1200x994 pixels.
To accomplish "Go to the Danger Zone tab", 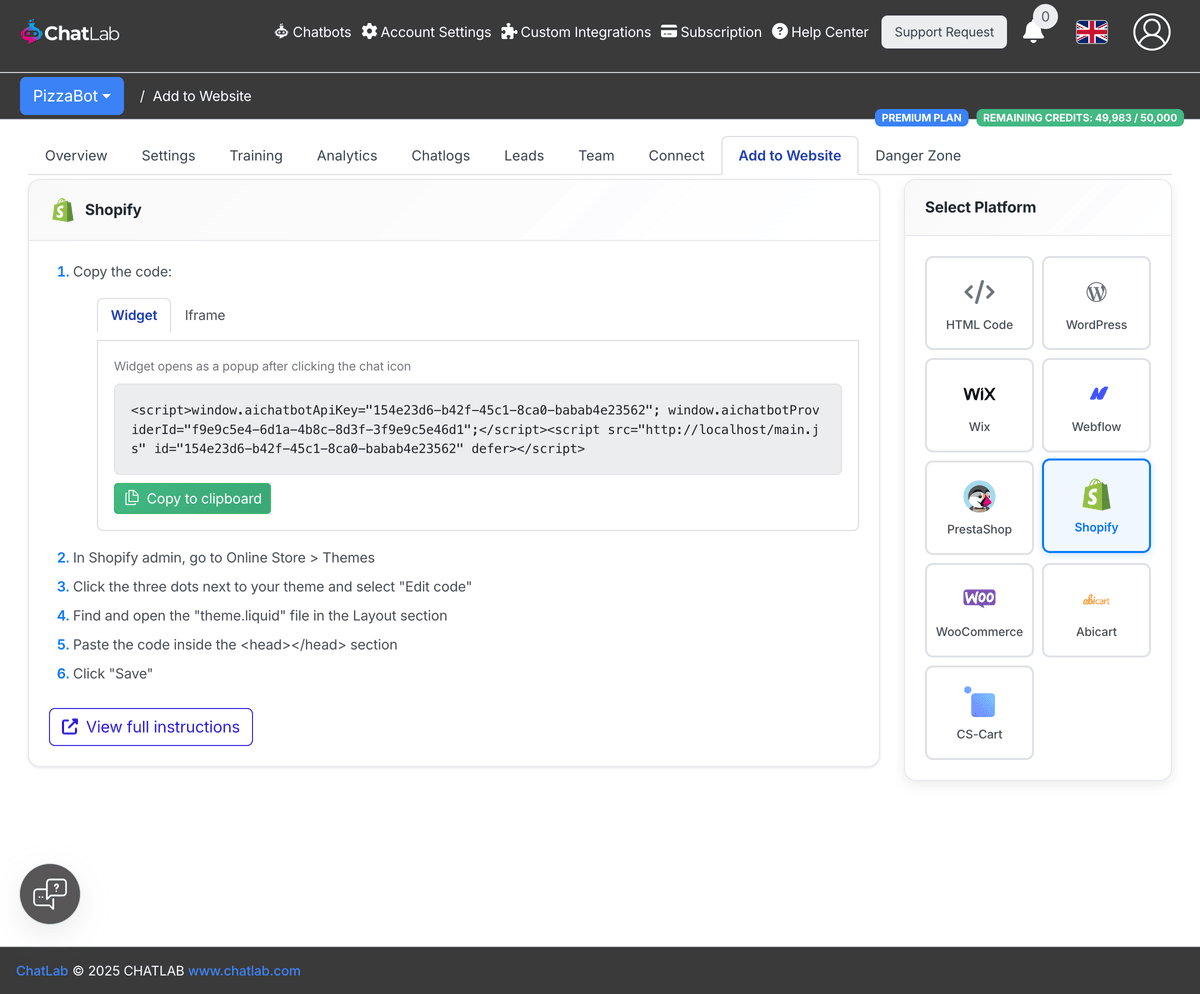I will click(x=917, y=155).
